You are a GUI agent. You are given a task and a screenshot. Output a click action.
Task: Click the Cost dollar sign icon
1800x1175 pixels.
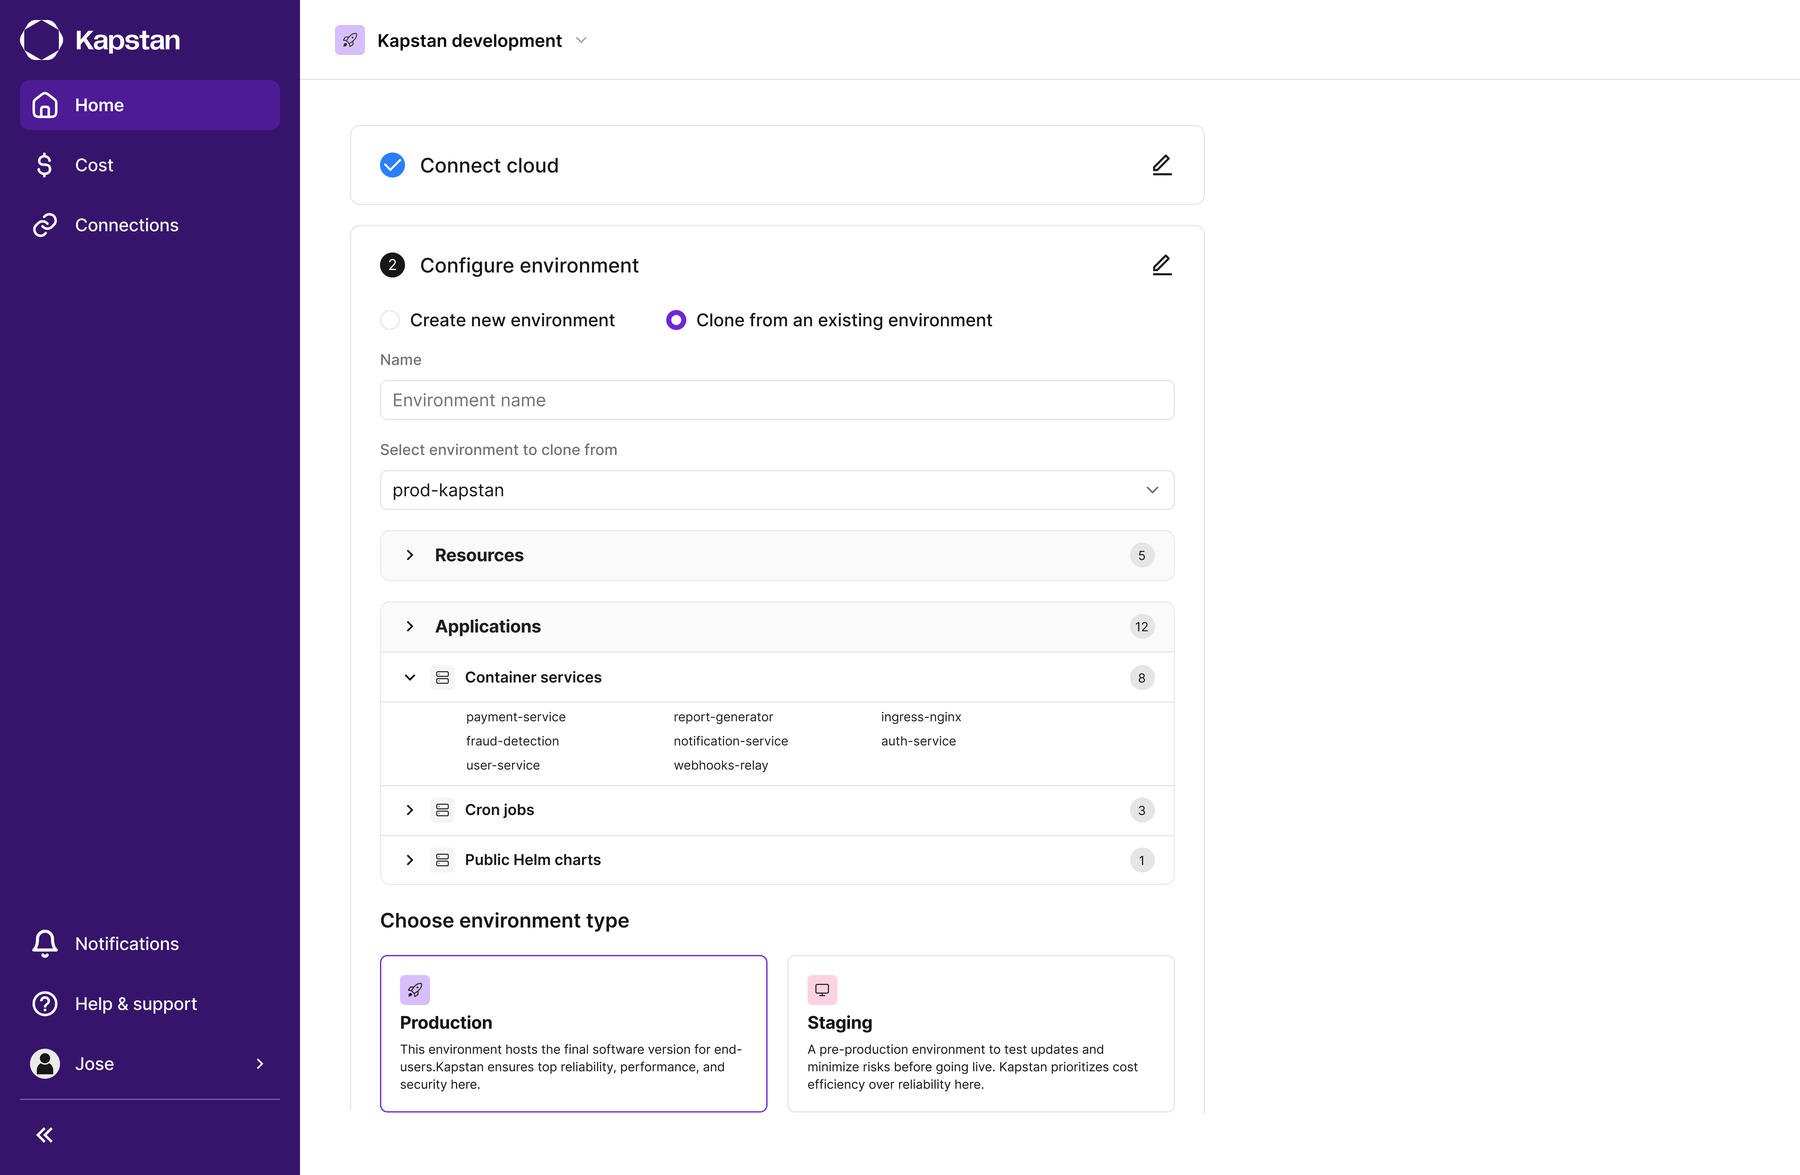pos(45,165)
